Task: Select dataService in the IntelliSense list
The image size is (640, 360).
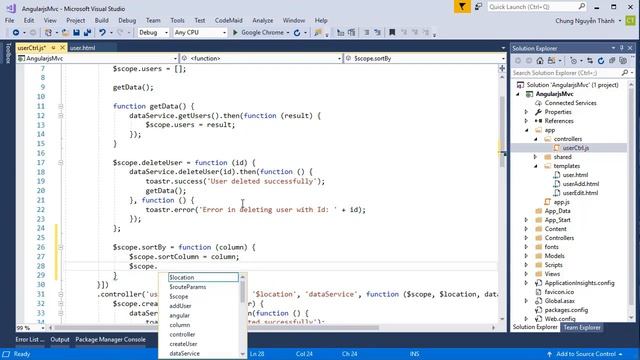Action: [x=184, y=353]
